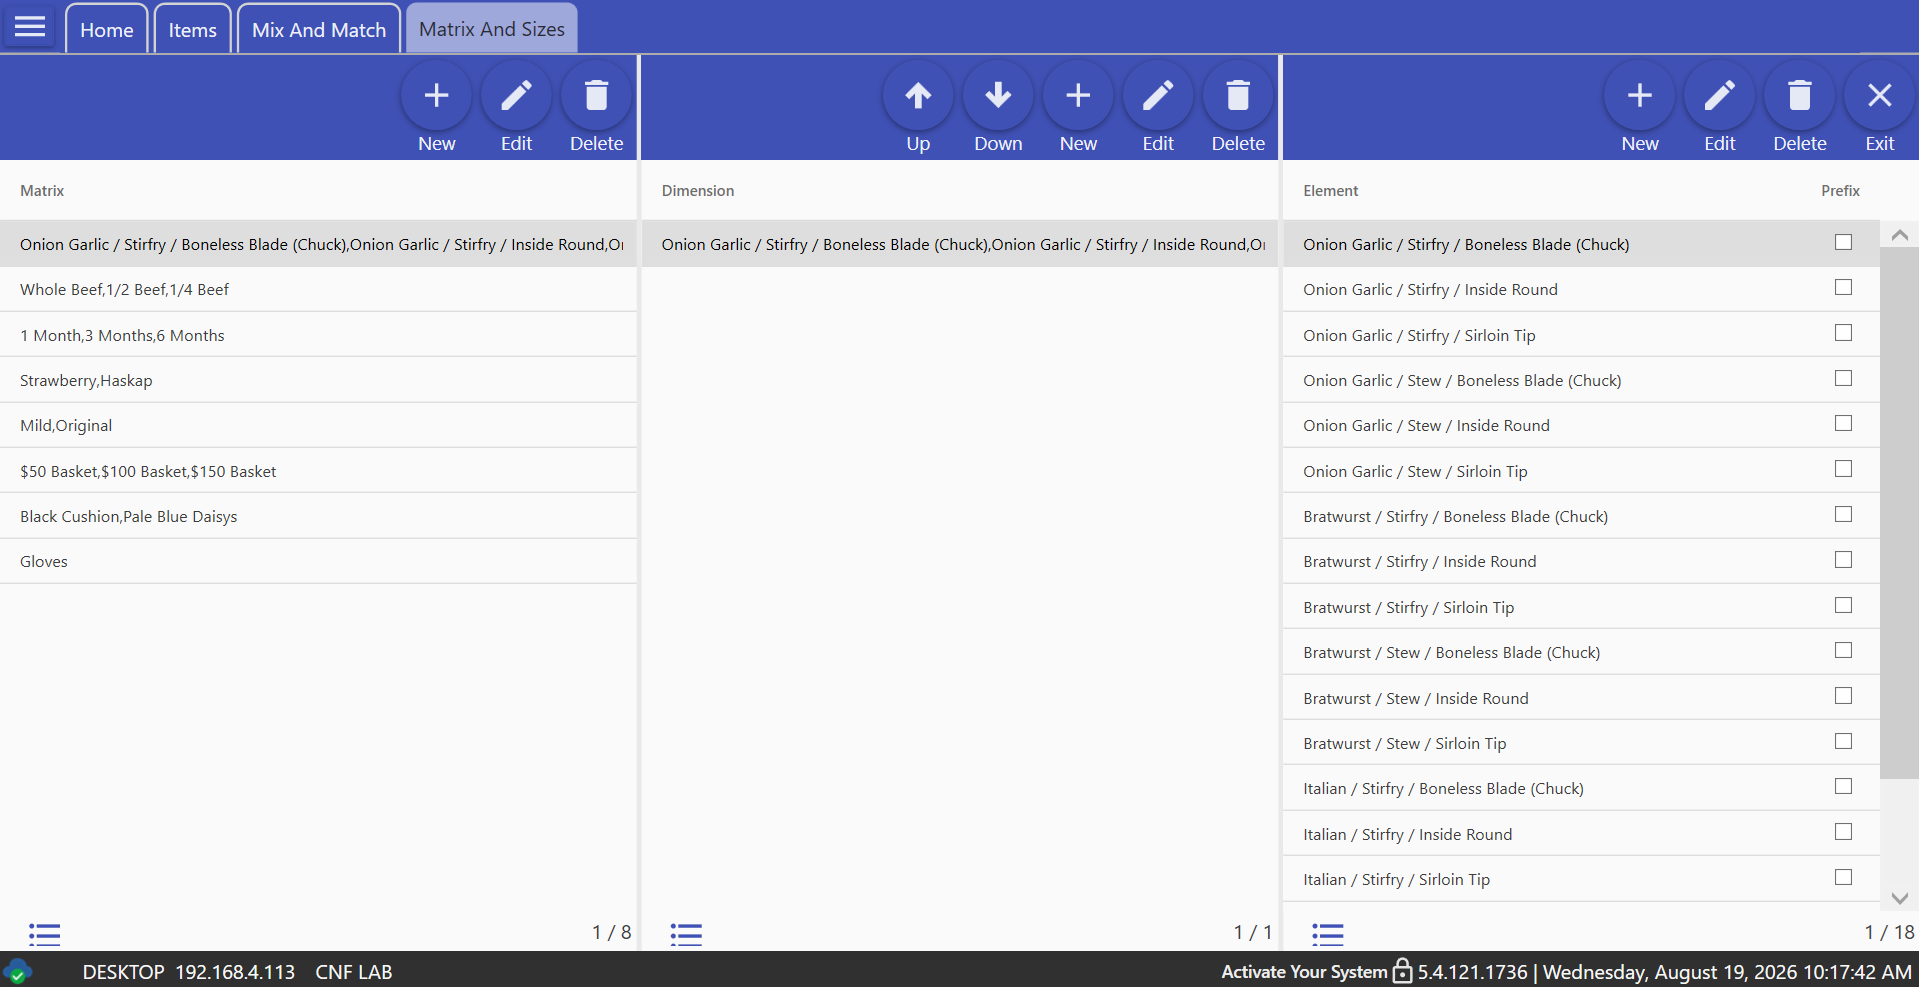Check Prefix for Onion Garlic / Stirfry / Sirloin Tip
Image resolution: width=1919 pixels, height=987 pixels.
(1843, 333)
